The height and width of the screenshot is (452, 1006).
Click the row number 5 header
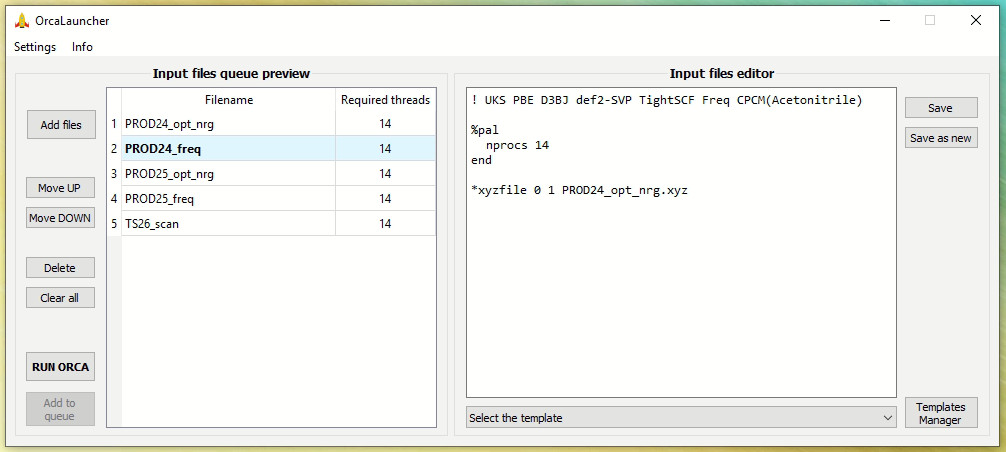pyautogui.click(x=114, y=224)
